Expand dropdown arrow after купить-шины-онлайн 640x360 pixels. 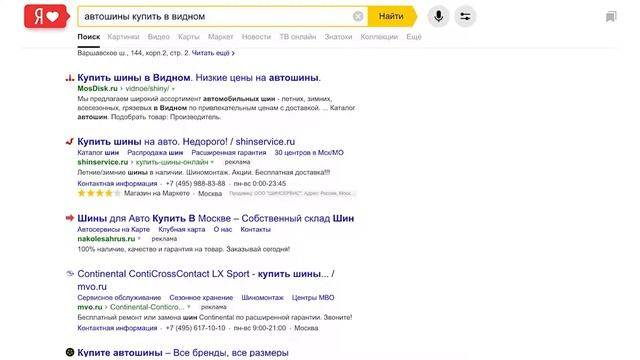pos(212,162)
